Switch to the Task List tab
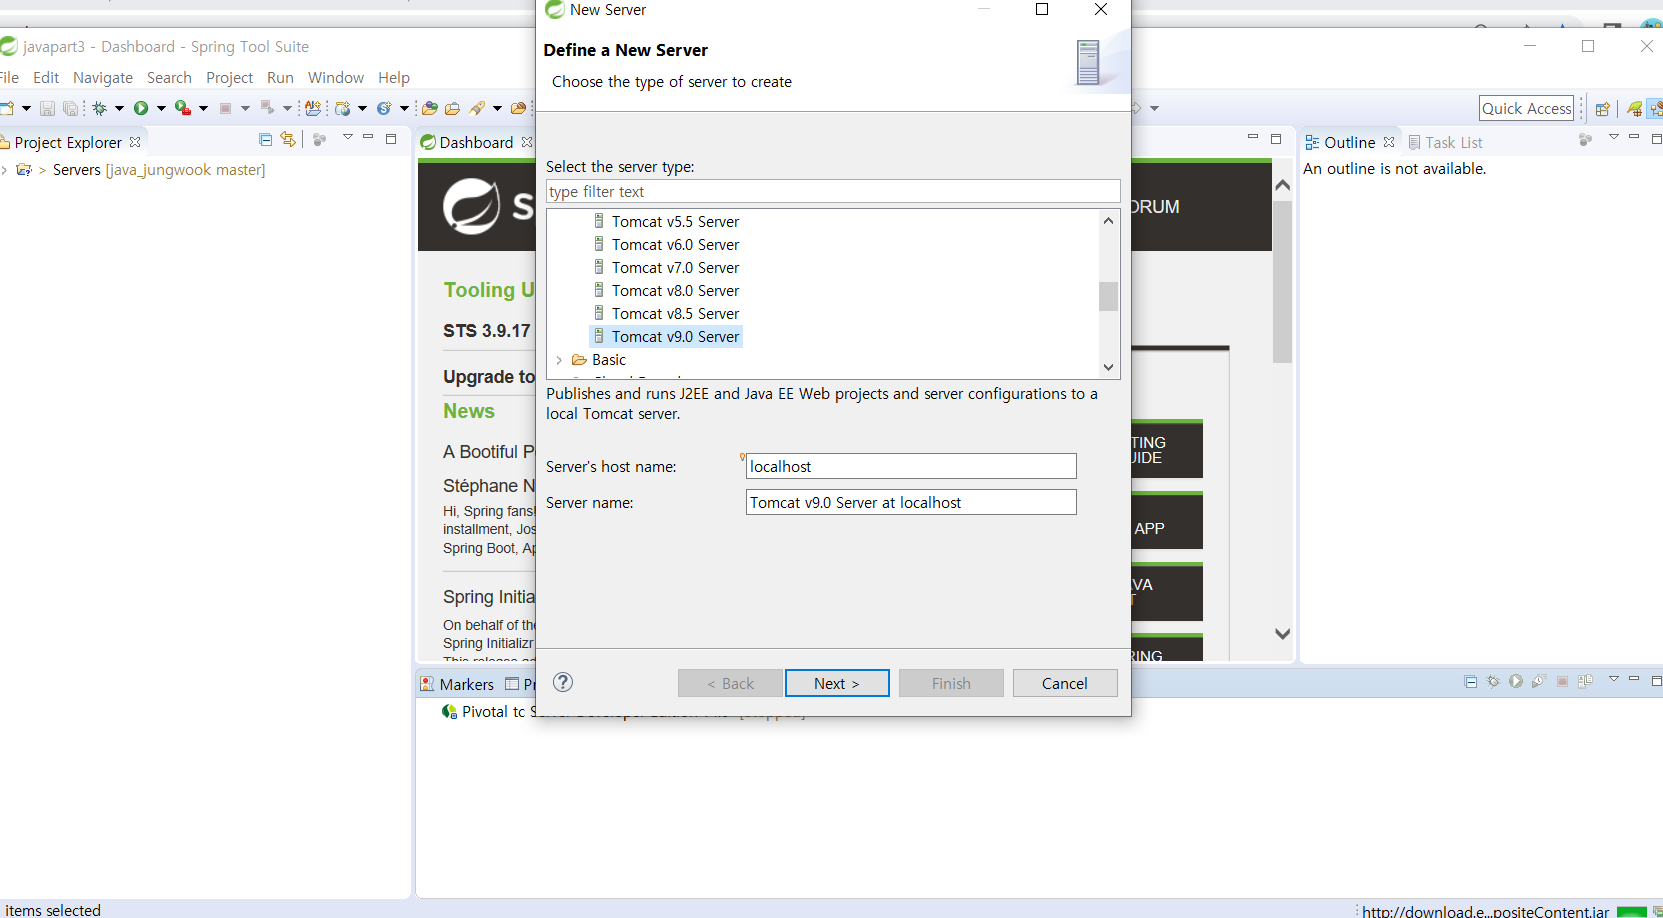 click(1445, 142)
